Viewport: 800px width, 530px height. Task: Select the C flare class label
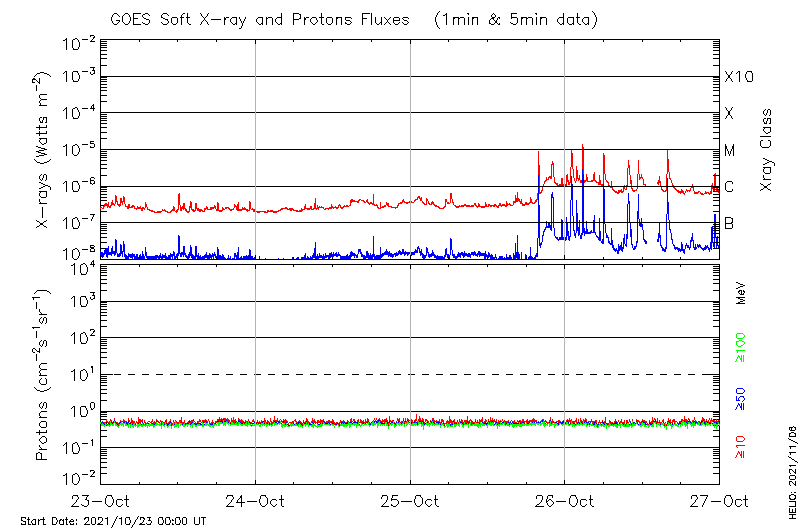coord(729,187)
